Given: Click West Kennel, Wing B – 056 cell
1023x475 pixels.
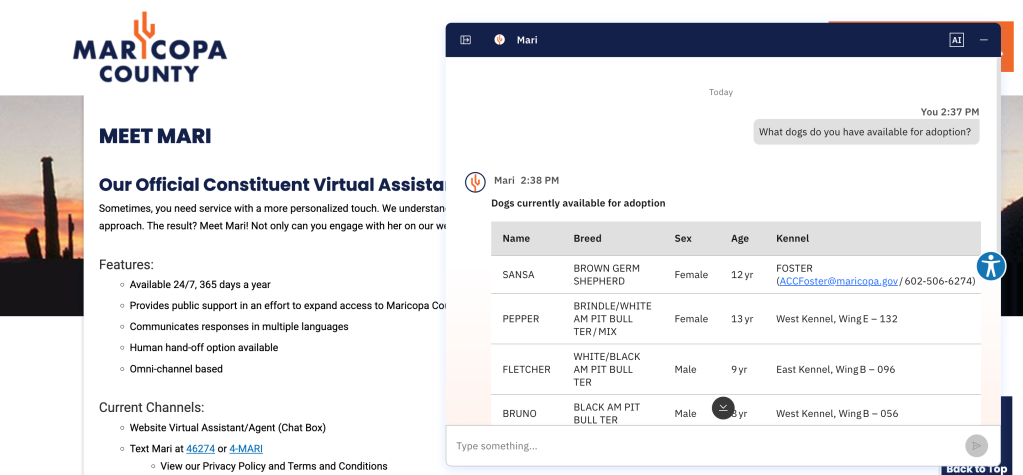Looking at the screenshot, I should point(837,414).
